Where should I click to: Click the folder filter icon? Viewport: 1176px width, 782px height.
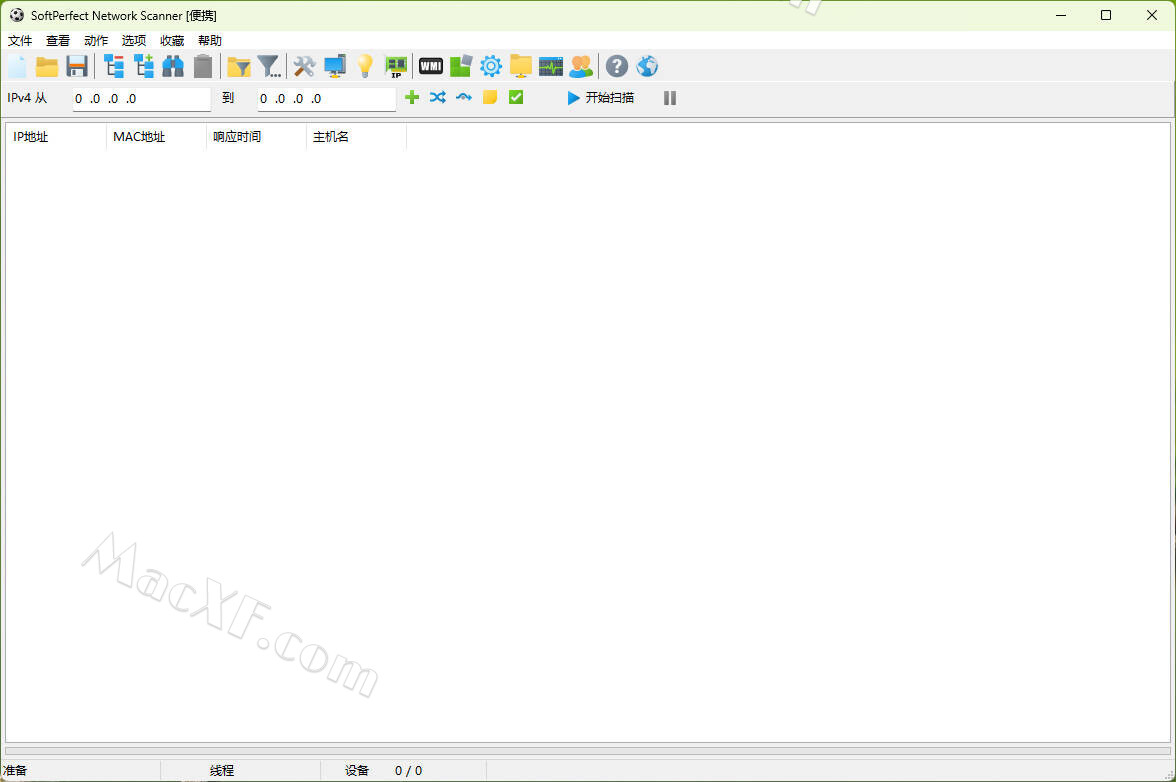(239, 67)
